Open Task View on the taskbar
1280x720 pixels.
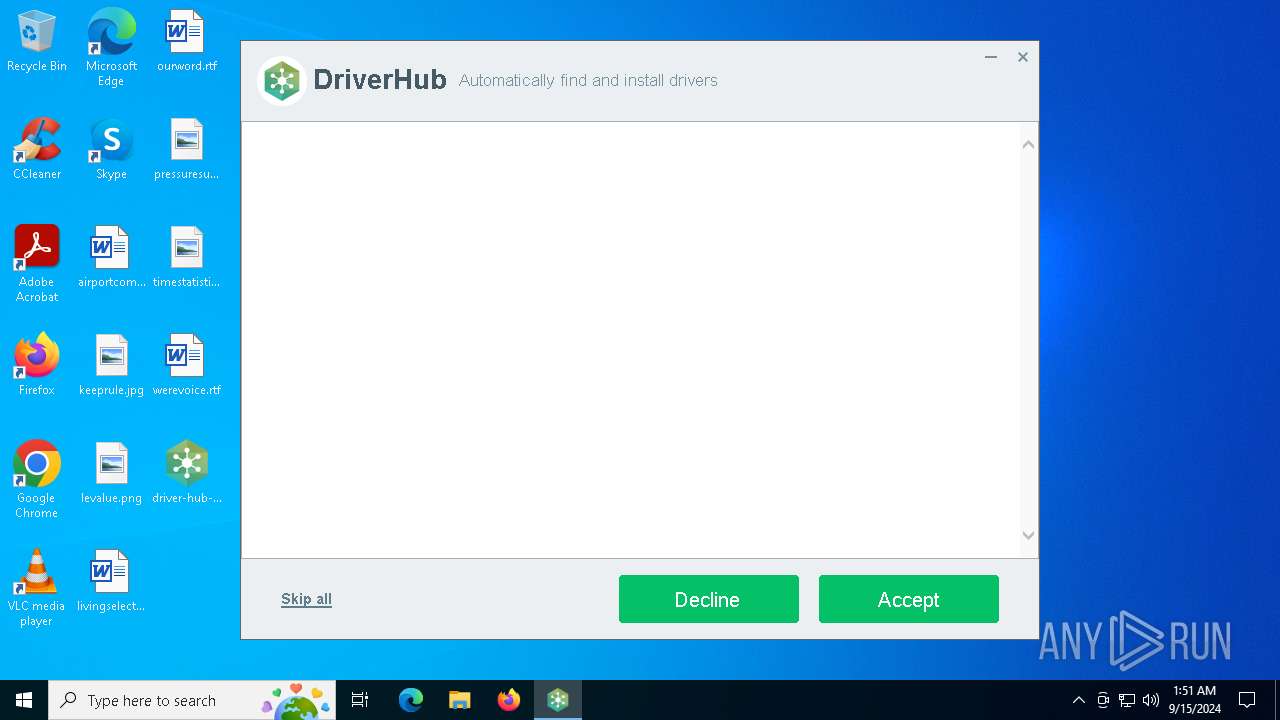click(x=360, y=700)
